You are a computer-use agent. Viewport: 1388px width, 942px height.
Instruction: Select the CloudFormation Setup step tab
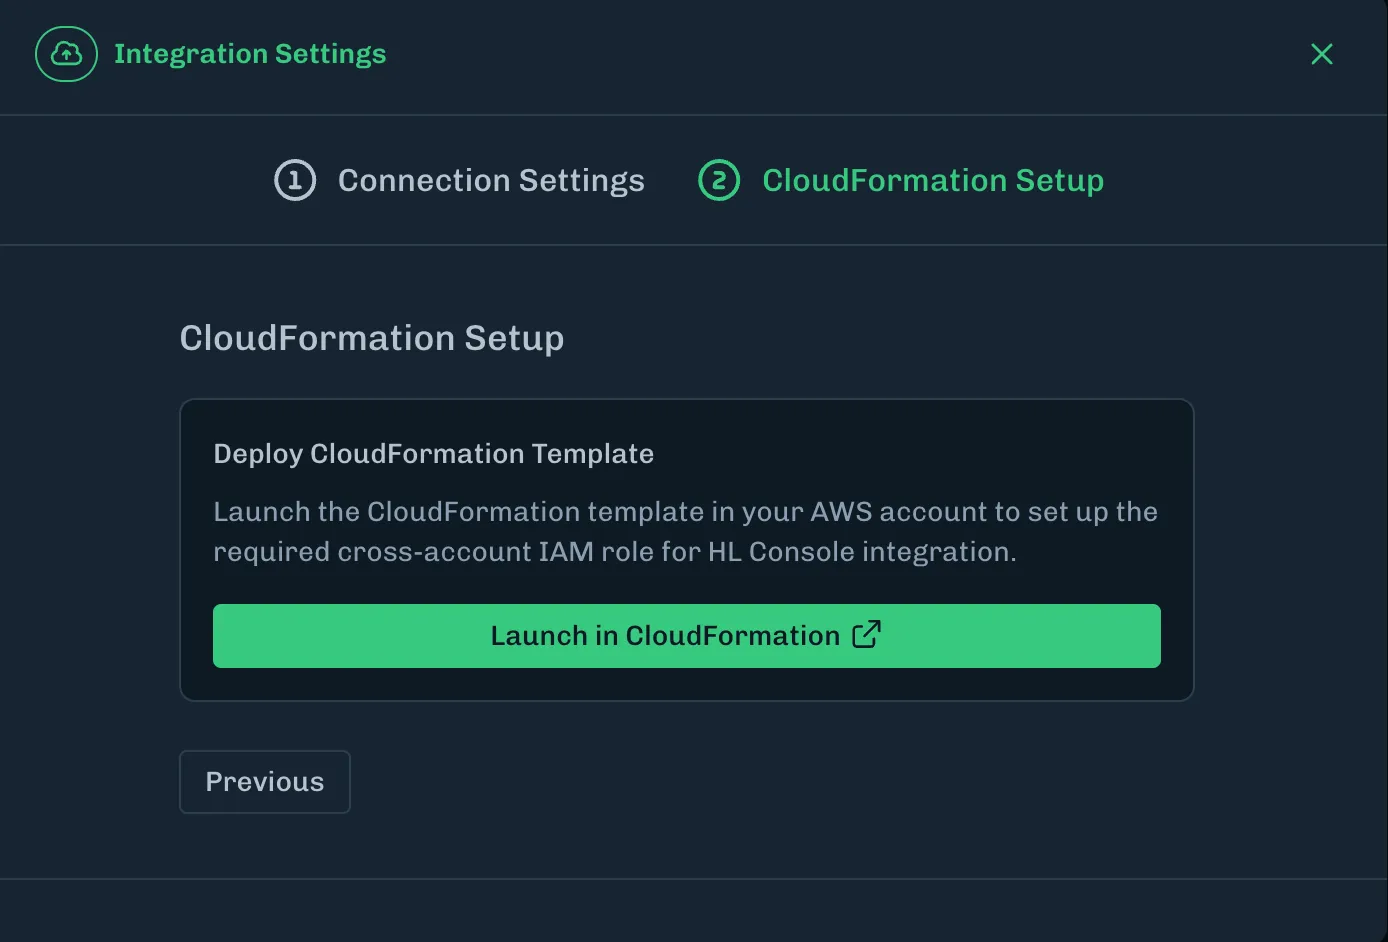click(901, 180)
